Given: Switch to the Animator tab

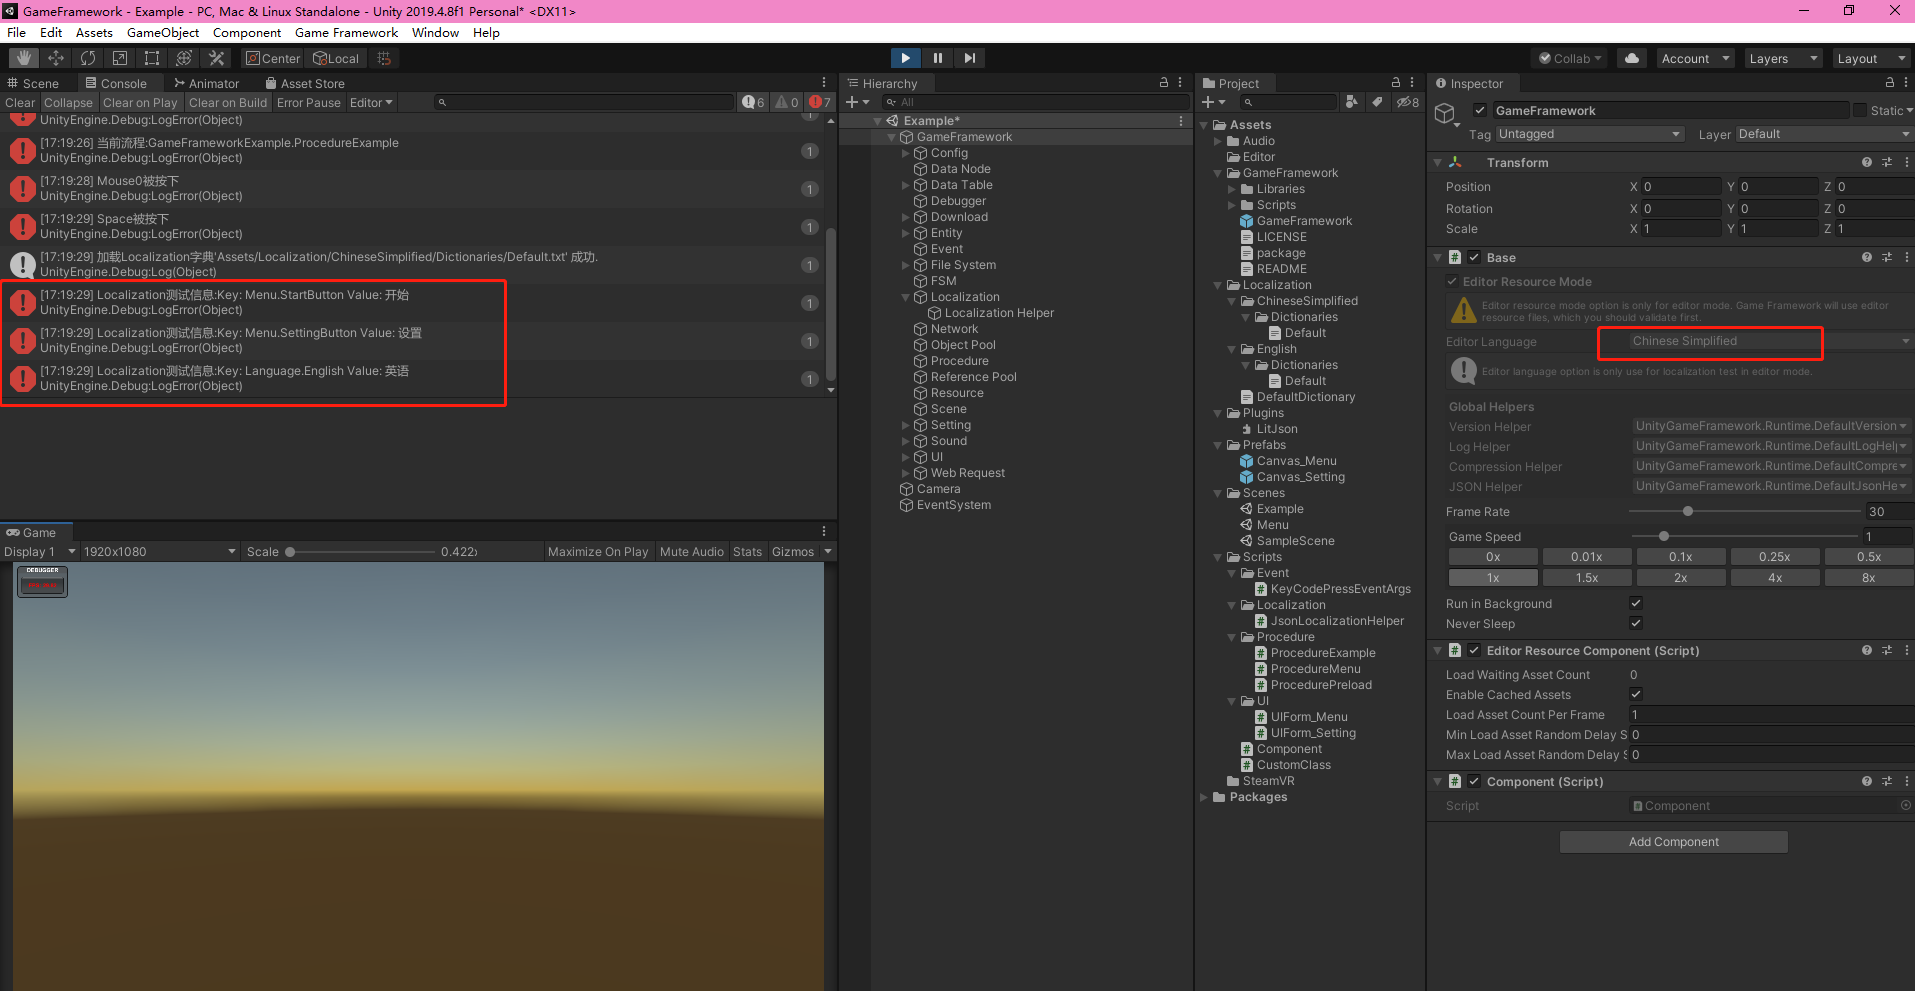Looking at the screenshot, I should click(x=210, y=82).
